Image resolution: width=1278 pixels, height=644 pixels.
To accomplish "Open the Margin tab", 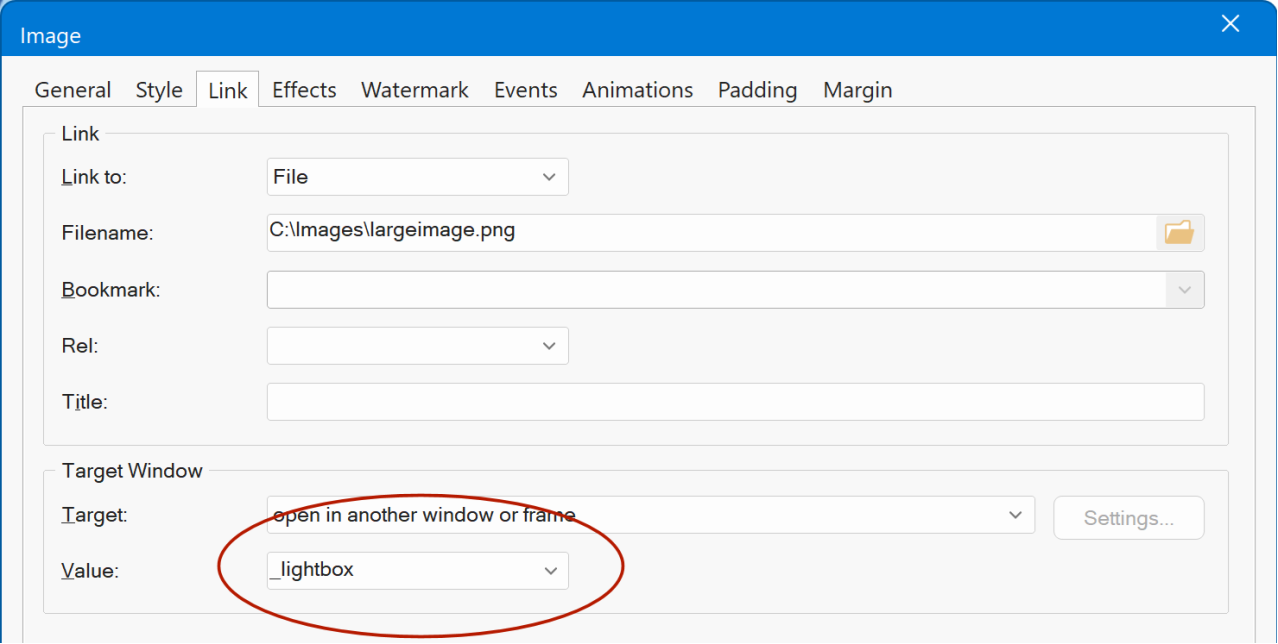I will pos(857,90).
